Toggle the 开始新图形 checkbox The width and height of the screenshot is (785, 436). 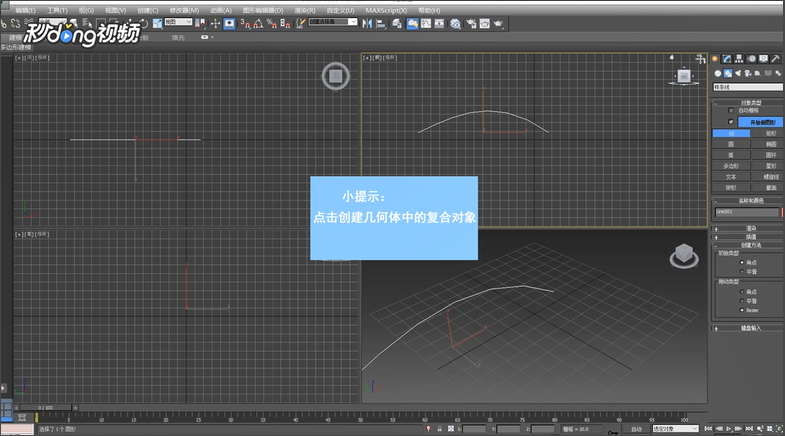[731, 122]
